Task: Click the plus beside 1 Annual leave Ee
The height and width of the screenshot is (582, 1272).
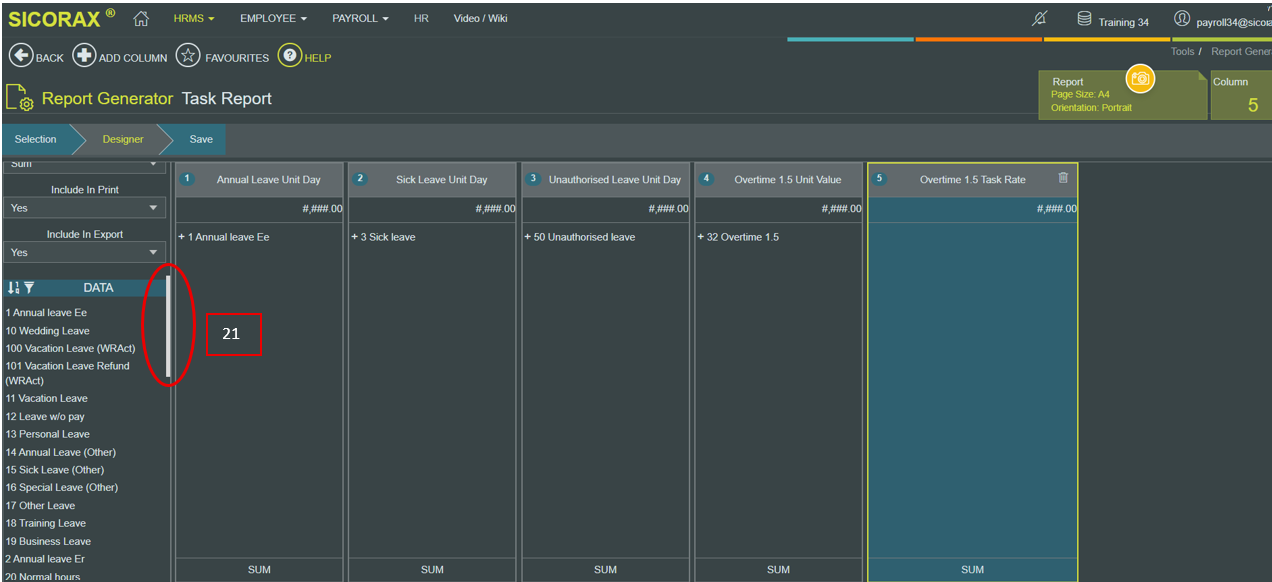Action: pyautogui.click(x=182, y=237)
